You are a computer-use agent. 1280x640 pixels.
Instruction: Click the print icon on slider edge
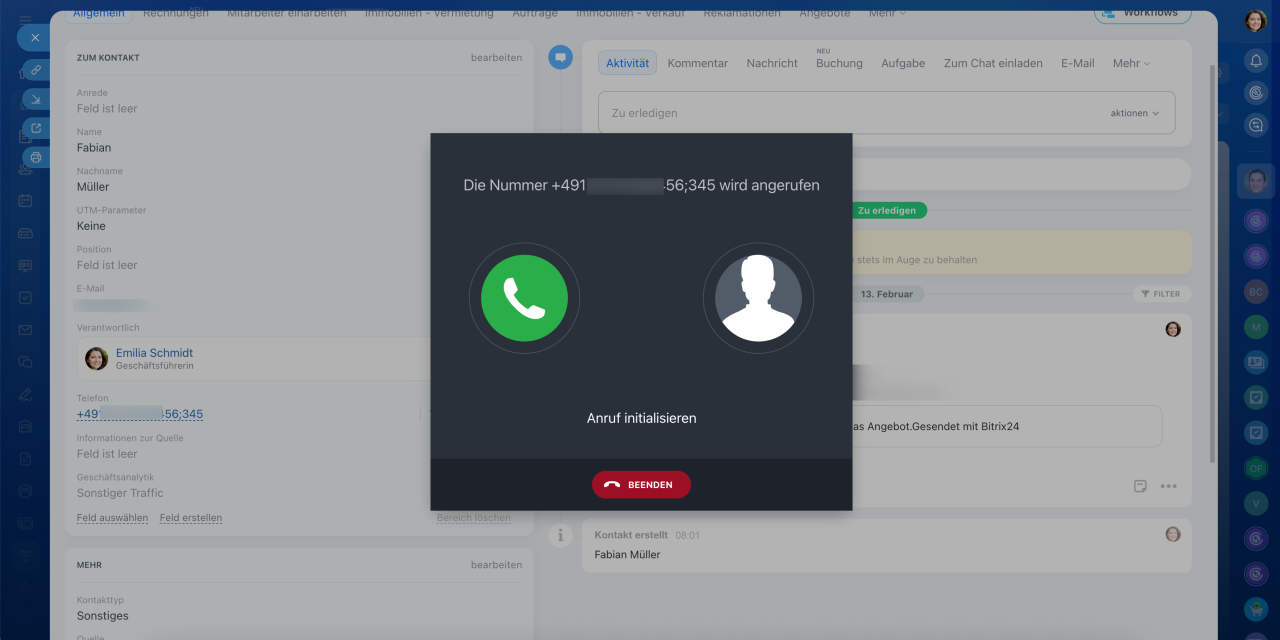[x=36, y=157]
